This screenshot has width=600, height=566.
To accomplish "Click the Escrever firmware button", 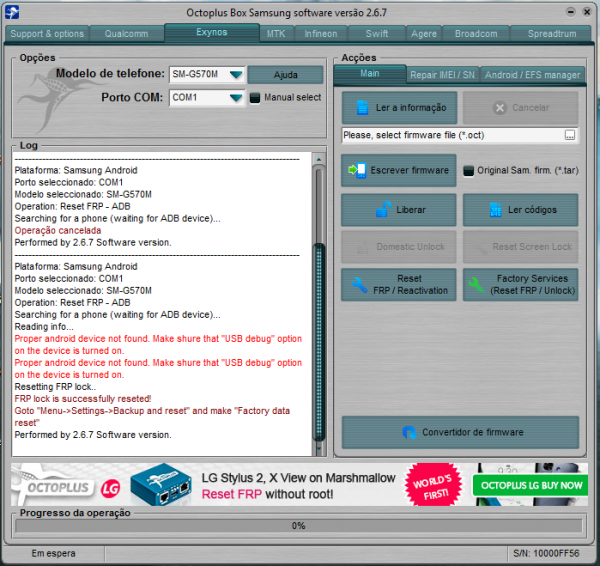I will (x=399, y=170).
